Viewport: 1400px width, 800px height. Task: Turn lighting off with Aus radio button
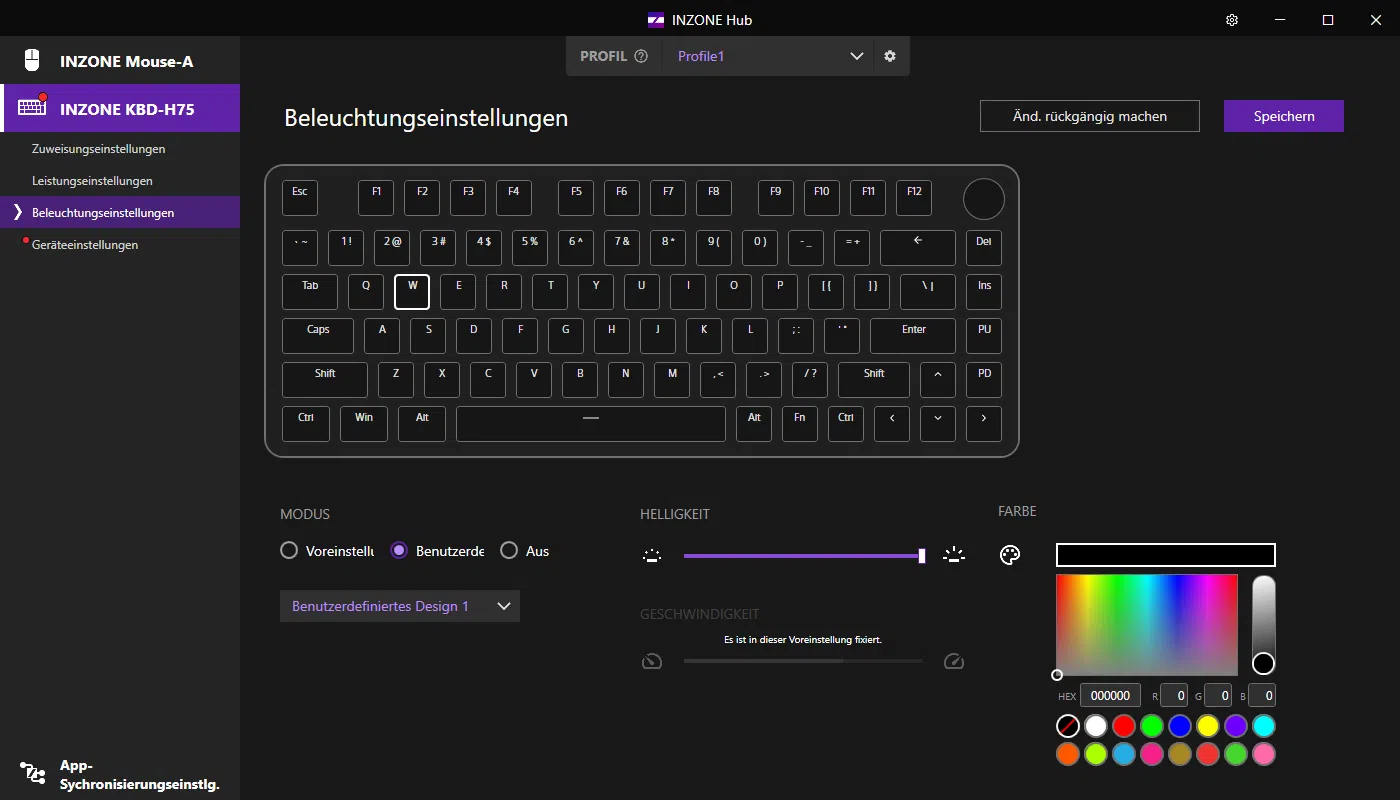point(509,550)
